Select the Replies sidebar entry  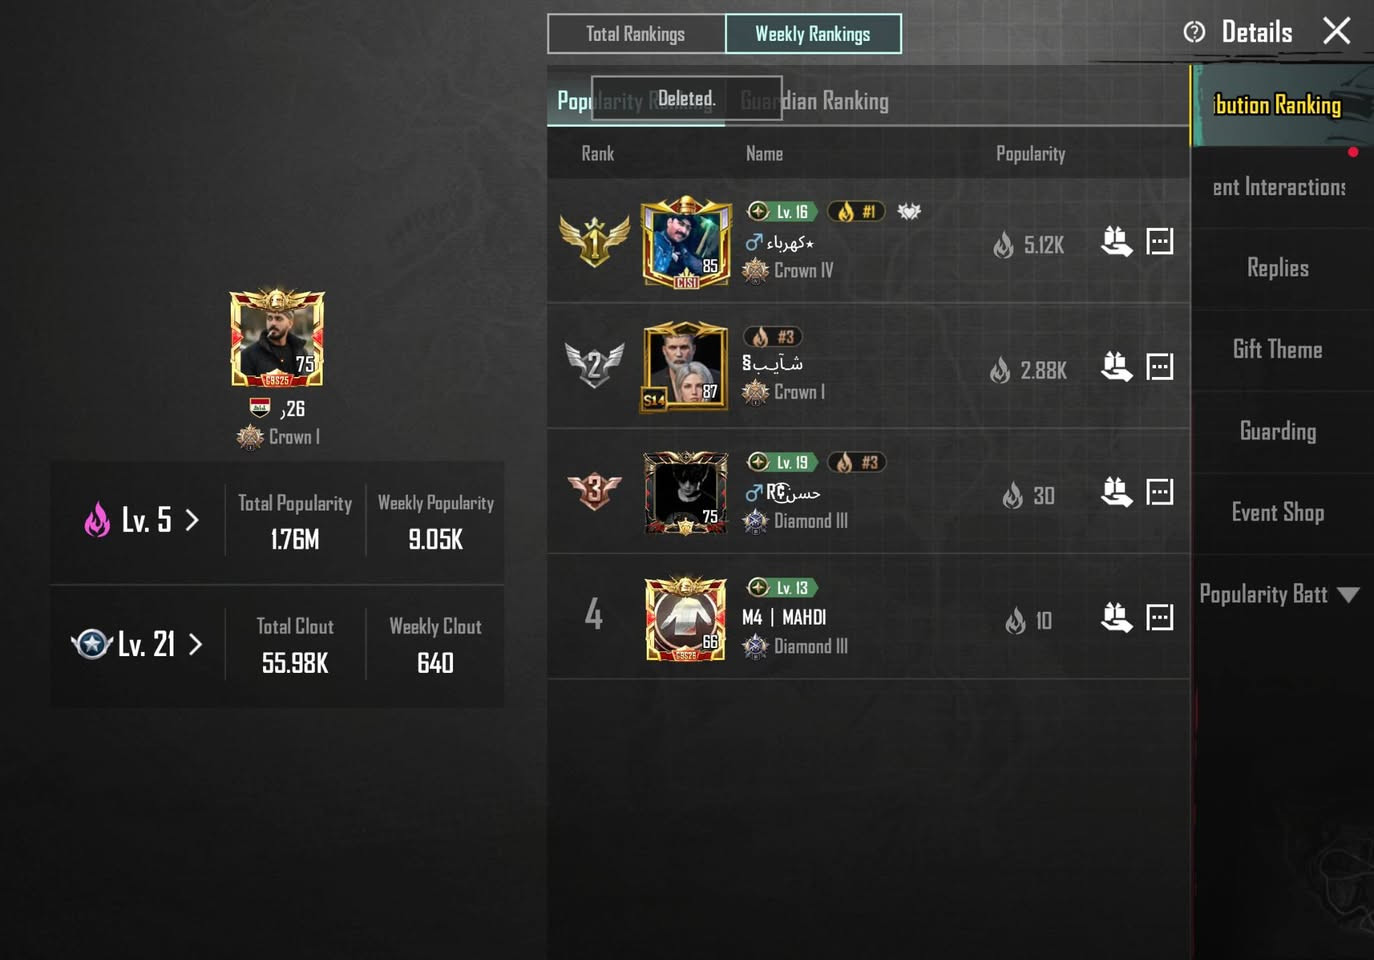tap(1278, 268)
